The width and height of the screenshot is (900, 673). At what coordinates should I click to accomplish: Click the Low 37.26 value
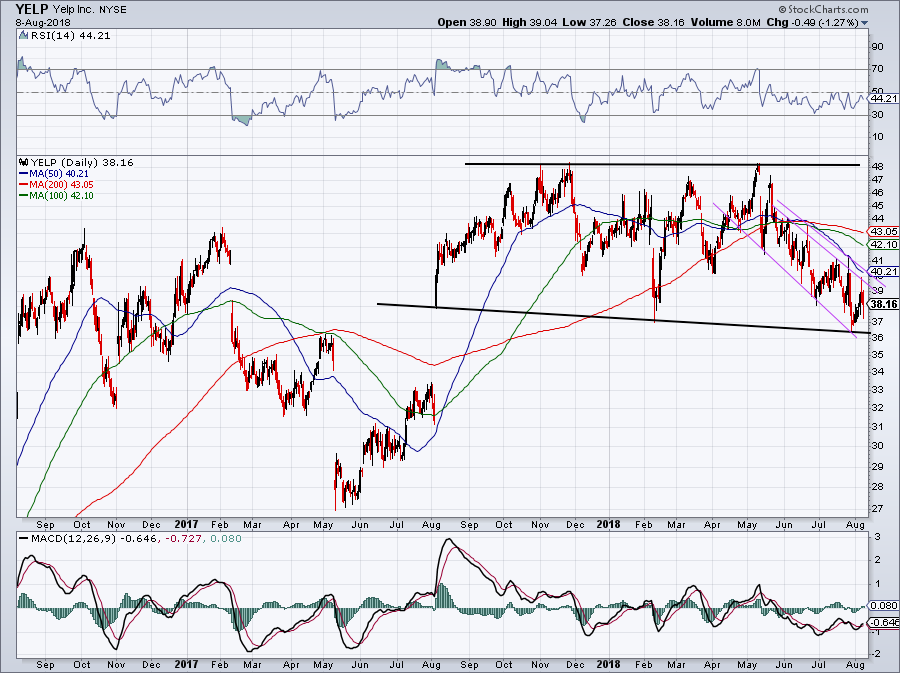(589, 22)
